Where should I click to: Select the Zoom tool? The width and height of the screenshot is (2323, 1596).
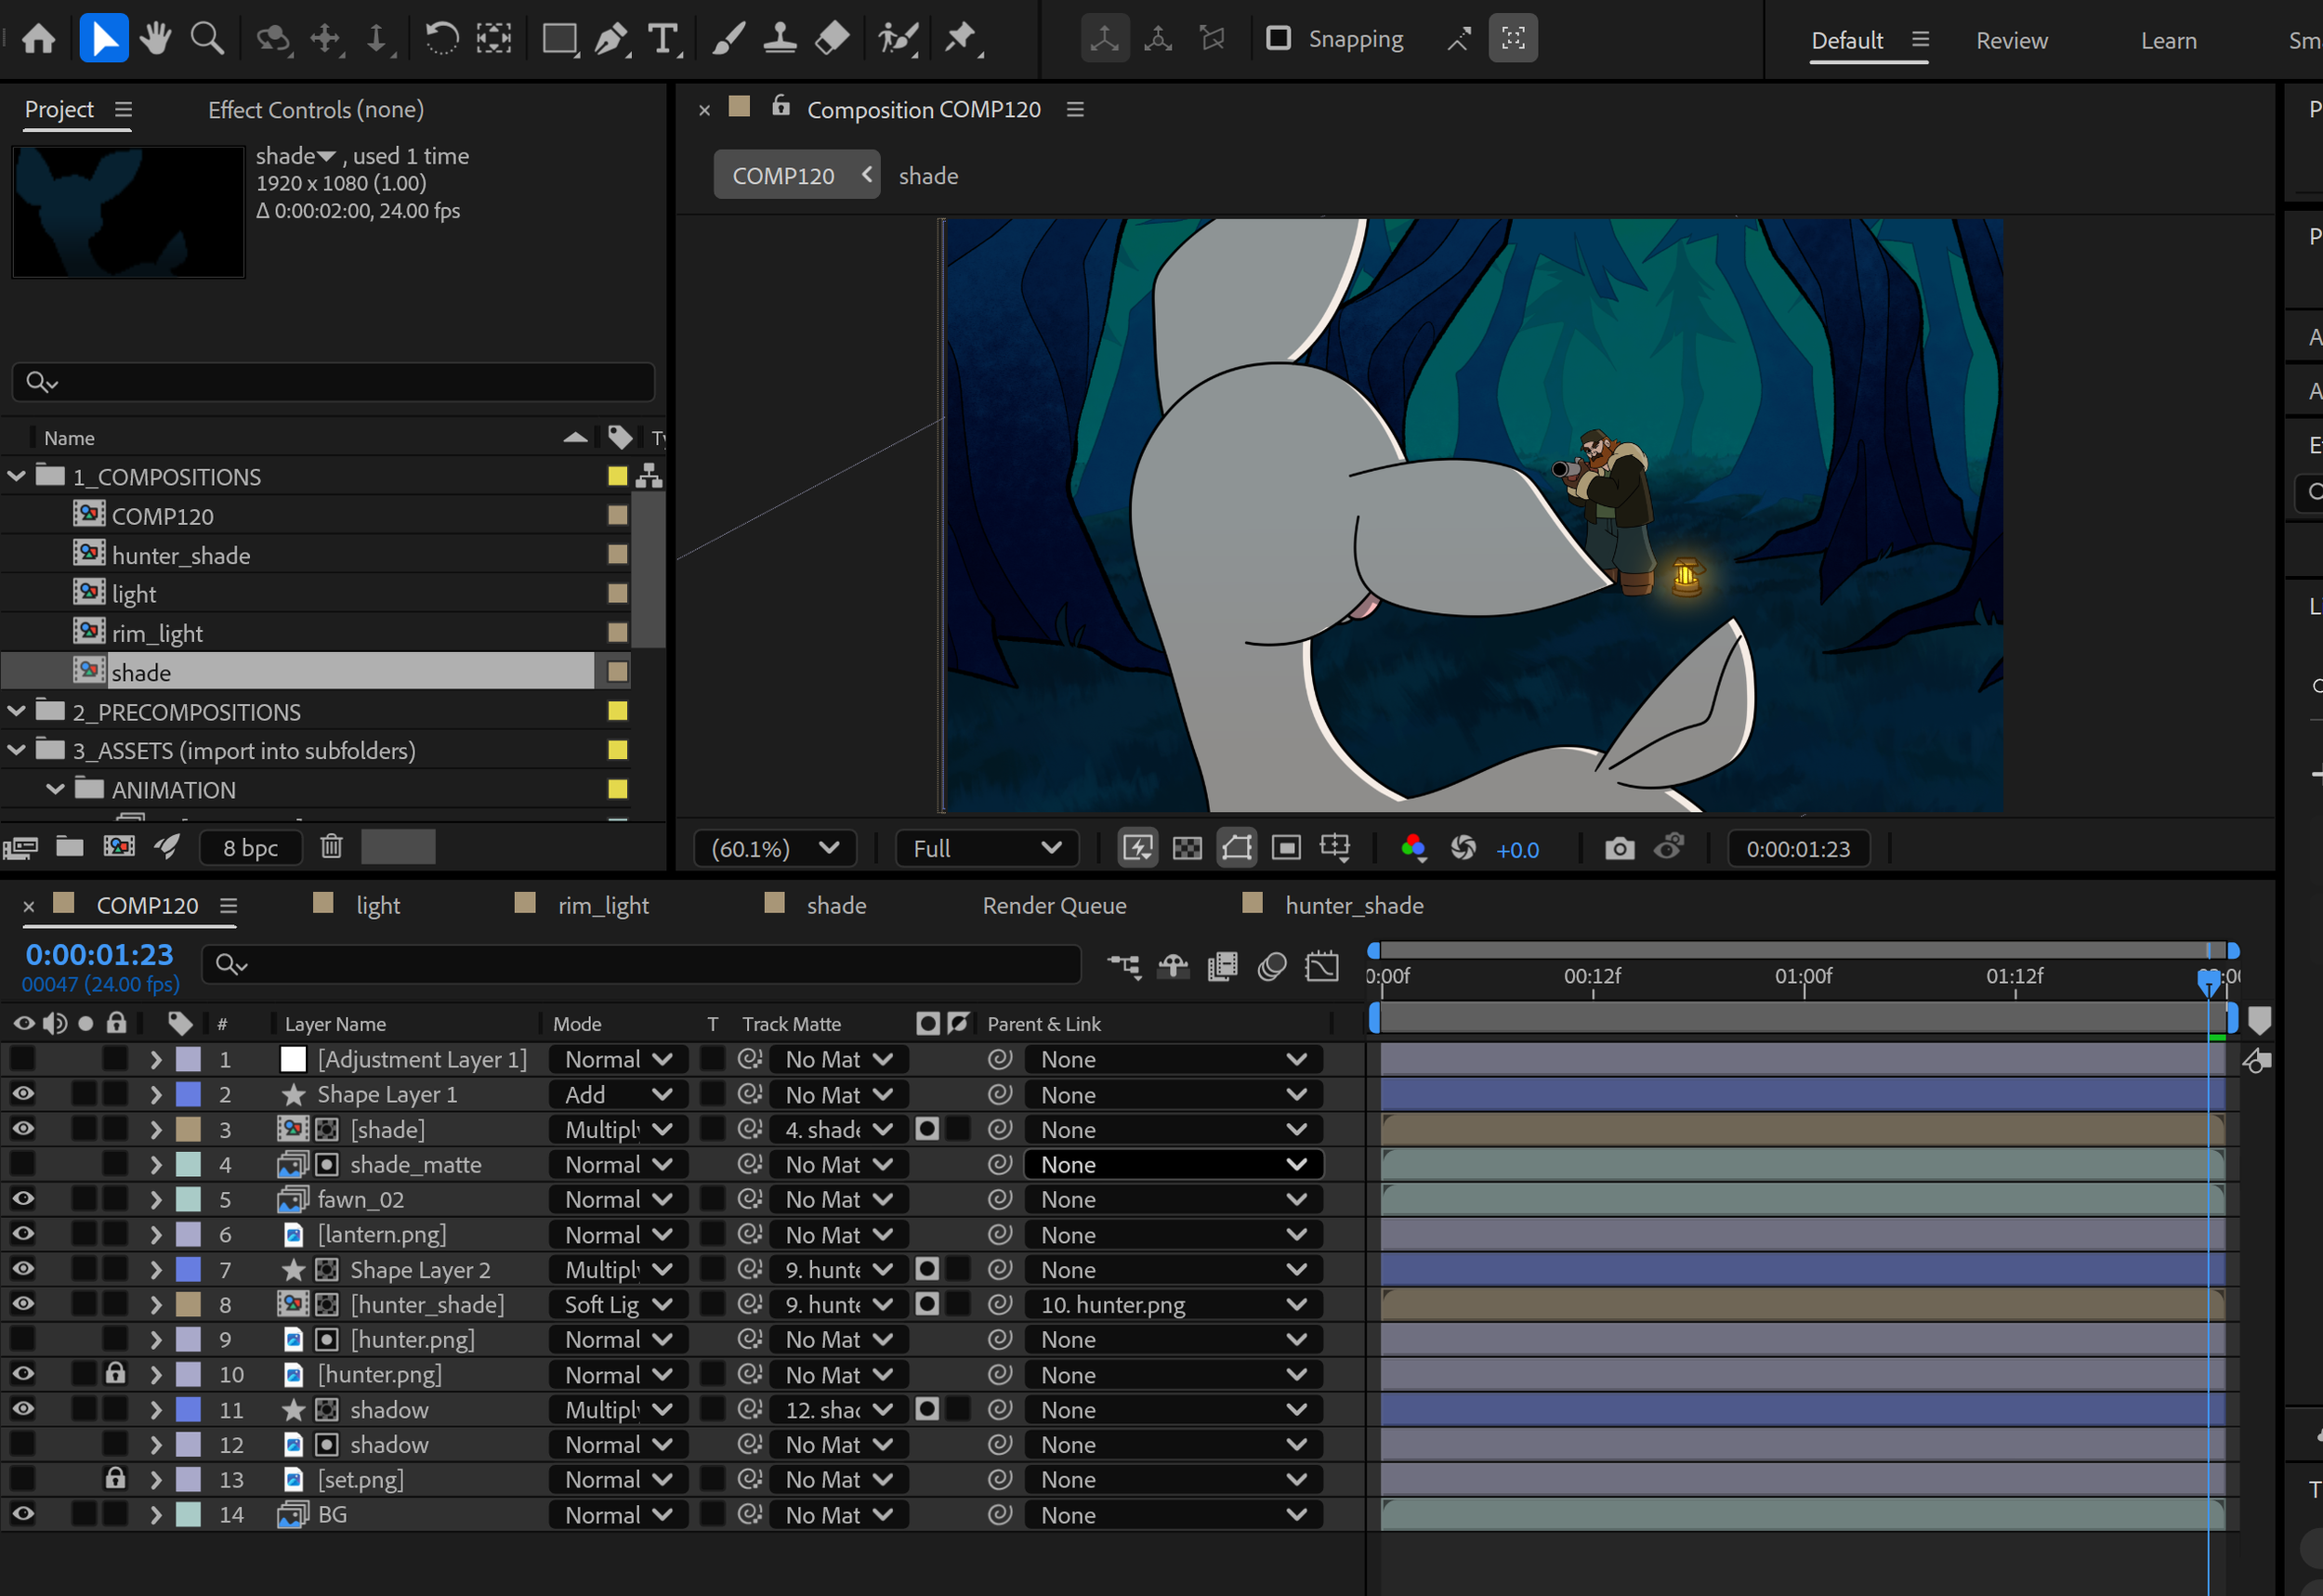tap(207, 39)
